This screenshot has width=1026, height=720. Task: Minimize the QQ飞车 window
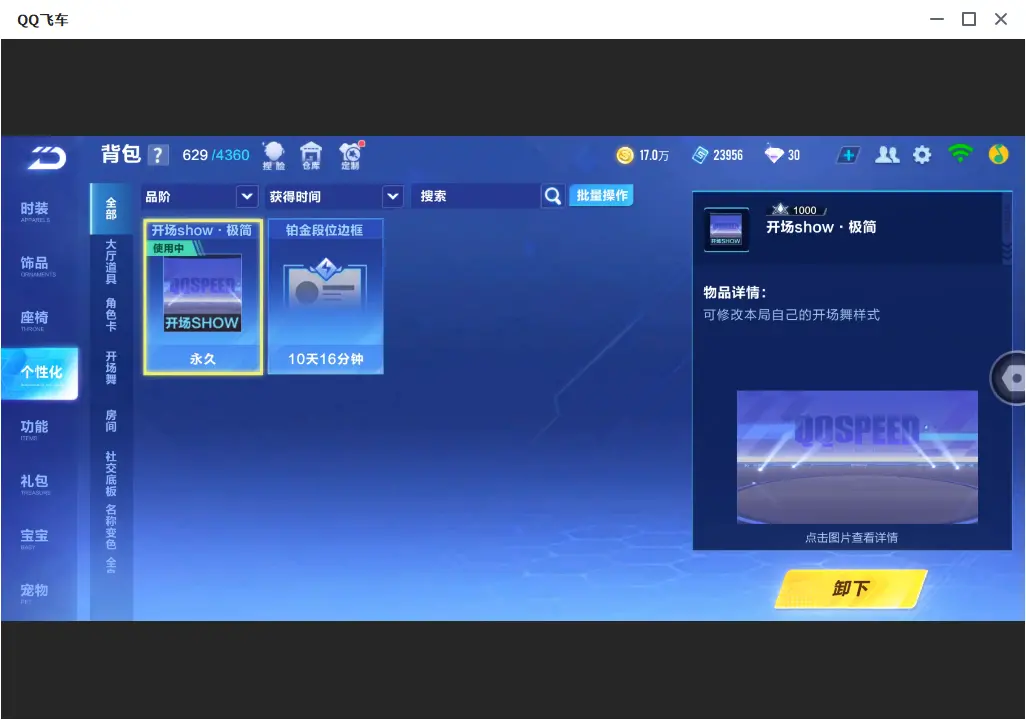pyautogui.click(x=937, y=20)
